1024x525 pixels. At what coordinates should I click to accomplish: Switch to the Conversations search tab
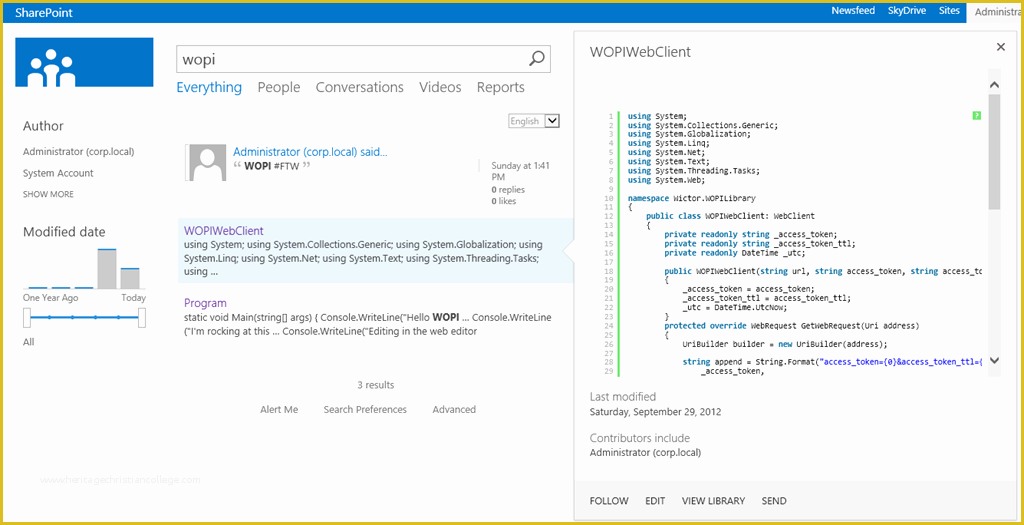(360, 88)
